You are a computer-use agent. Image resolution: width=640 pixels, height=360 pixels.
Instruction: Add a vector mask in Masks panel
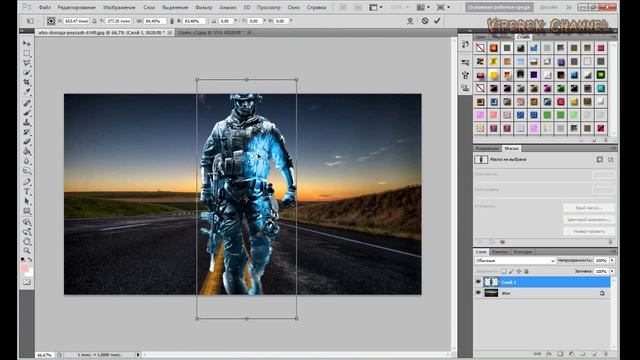point(611,160)
